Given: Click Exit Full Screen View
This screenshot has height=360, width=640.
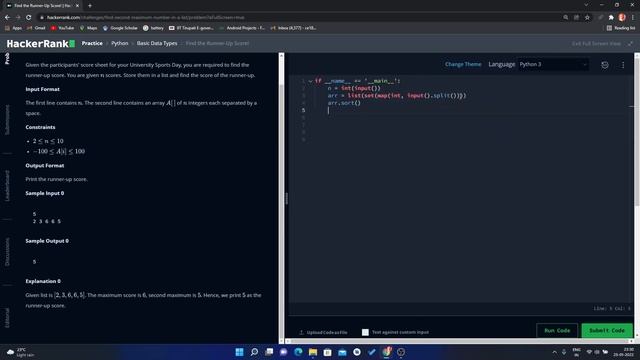Looking at the screenshot, I should coord(596,44).
